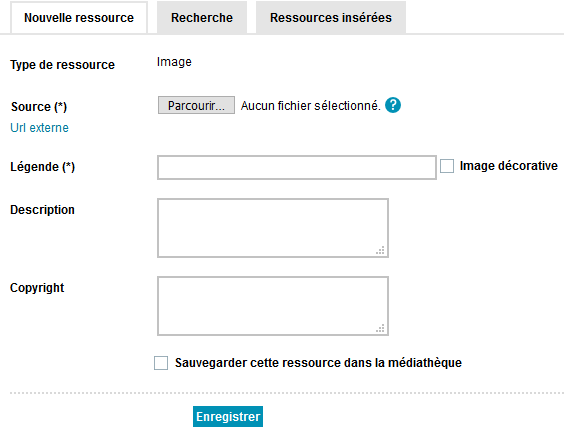
Task: Click the Parcourir... file browse button
Action: 196,105
